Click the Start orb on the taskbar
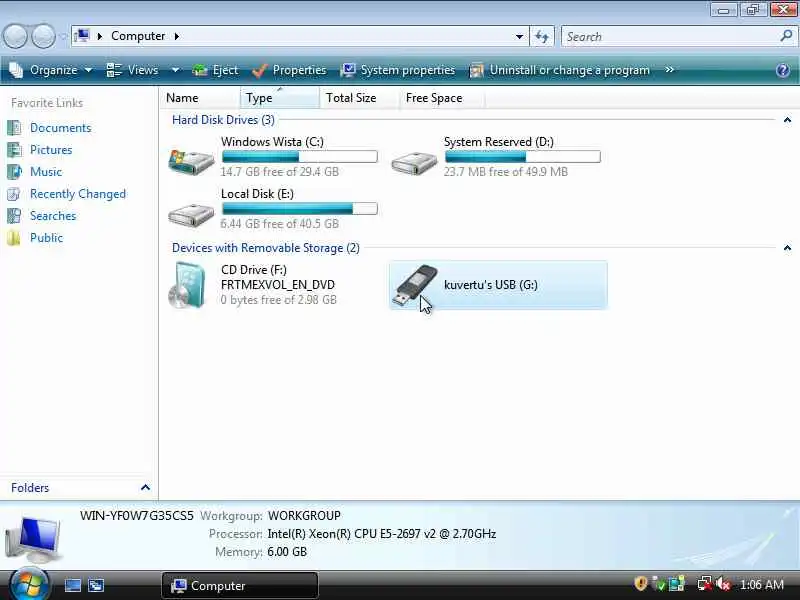Viewport: 800px width, 600px height. coord(29,584)
